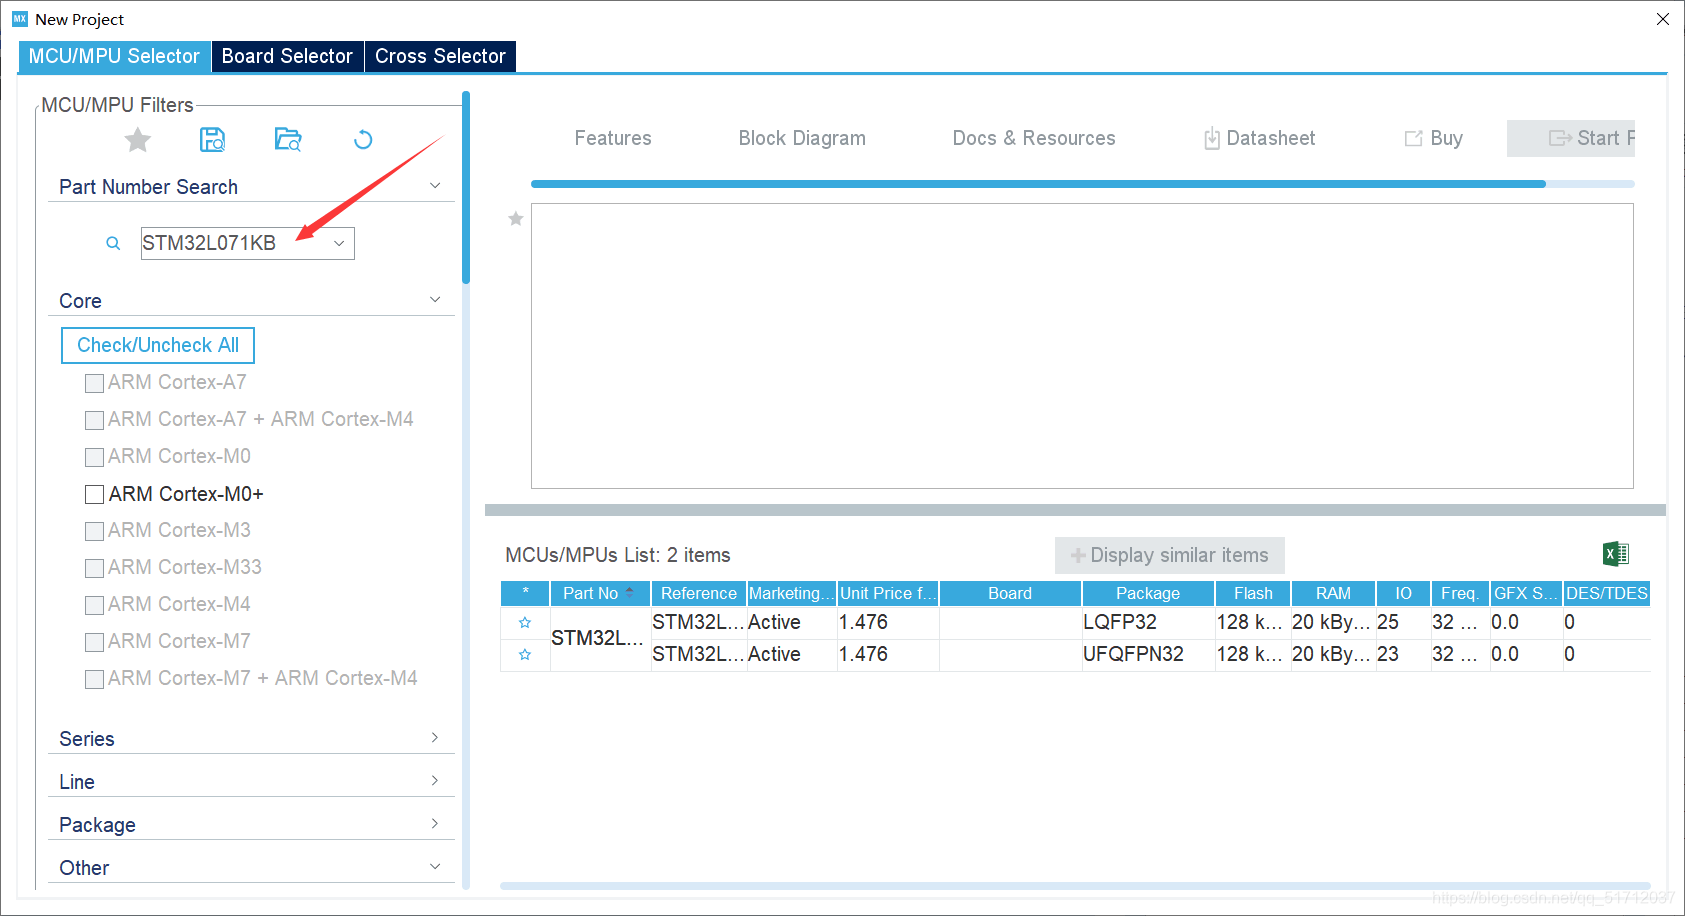Click the IO value 25 cell
Screen dimensions: 1685x916
pyautogui.click(x=1403, y=622)
